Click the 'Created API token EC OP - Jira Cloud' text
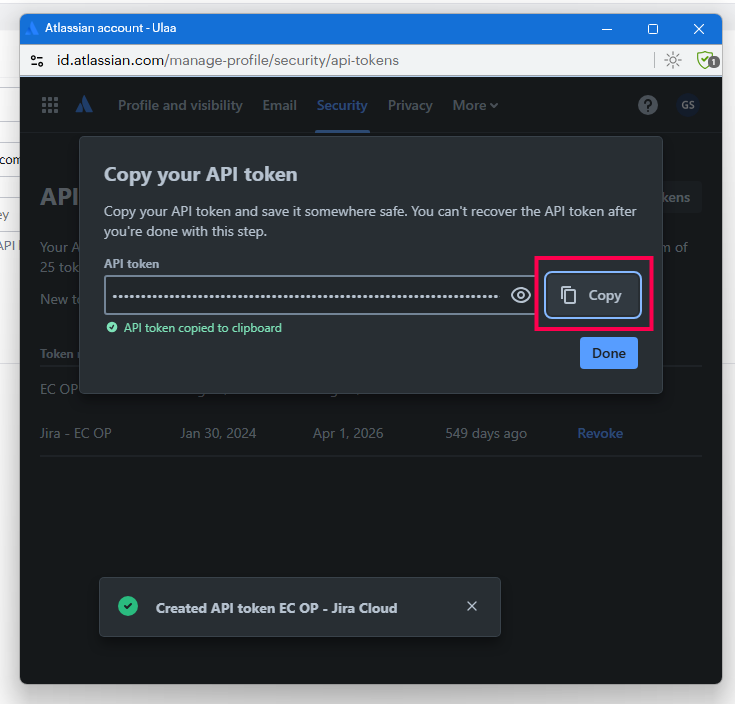Viewport: 735px width, 704px height. coord(277,608)
